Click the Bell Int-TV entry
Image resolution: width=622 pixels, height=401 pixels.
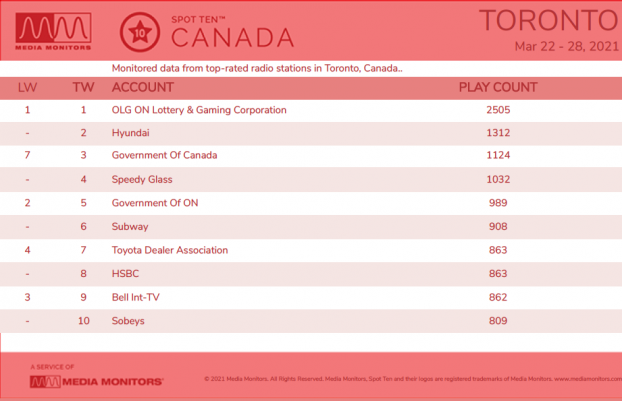click(x=136, y=297)
